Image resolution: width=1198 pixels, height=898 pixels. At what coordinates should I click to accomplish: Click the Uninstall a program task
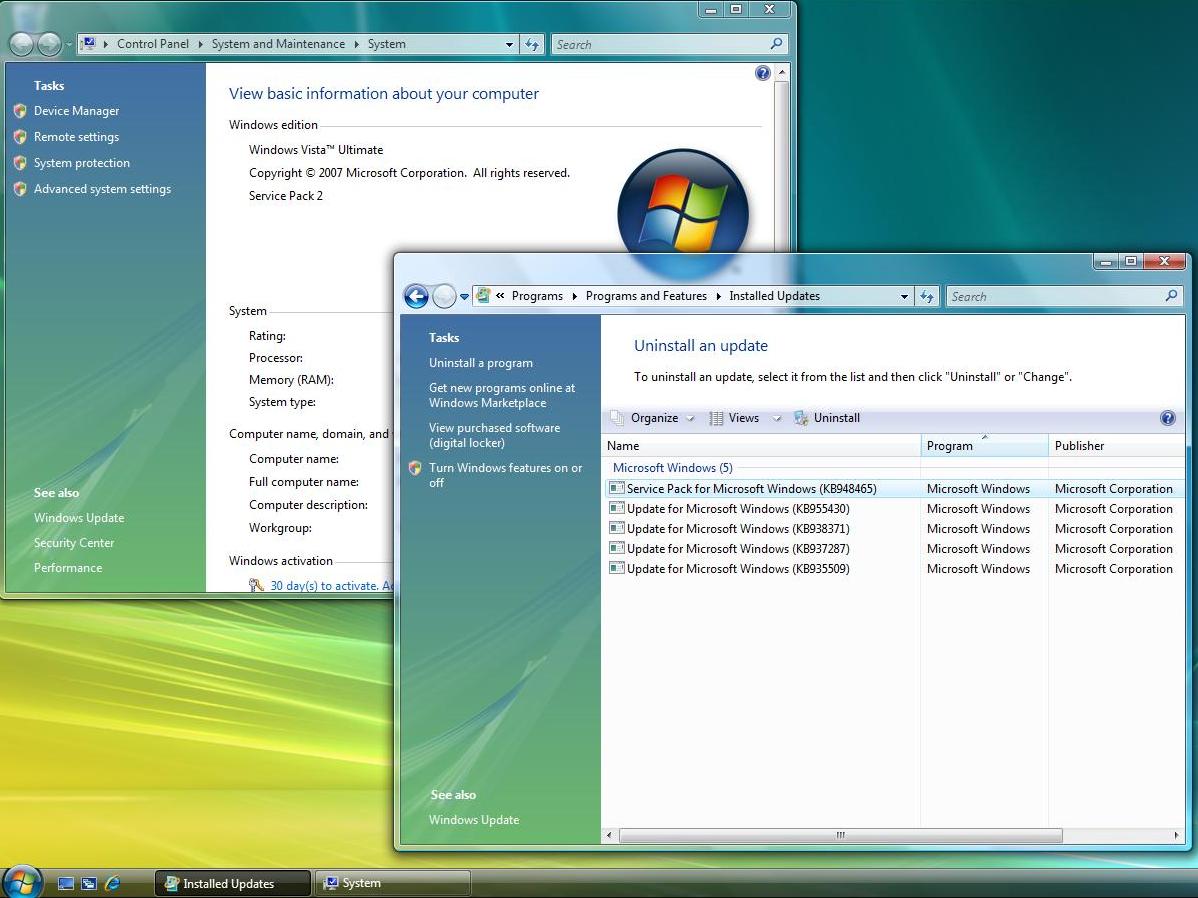481,363
